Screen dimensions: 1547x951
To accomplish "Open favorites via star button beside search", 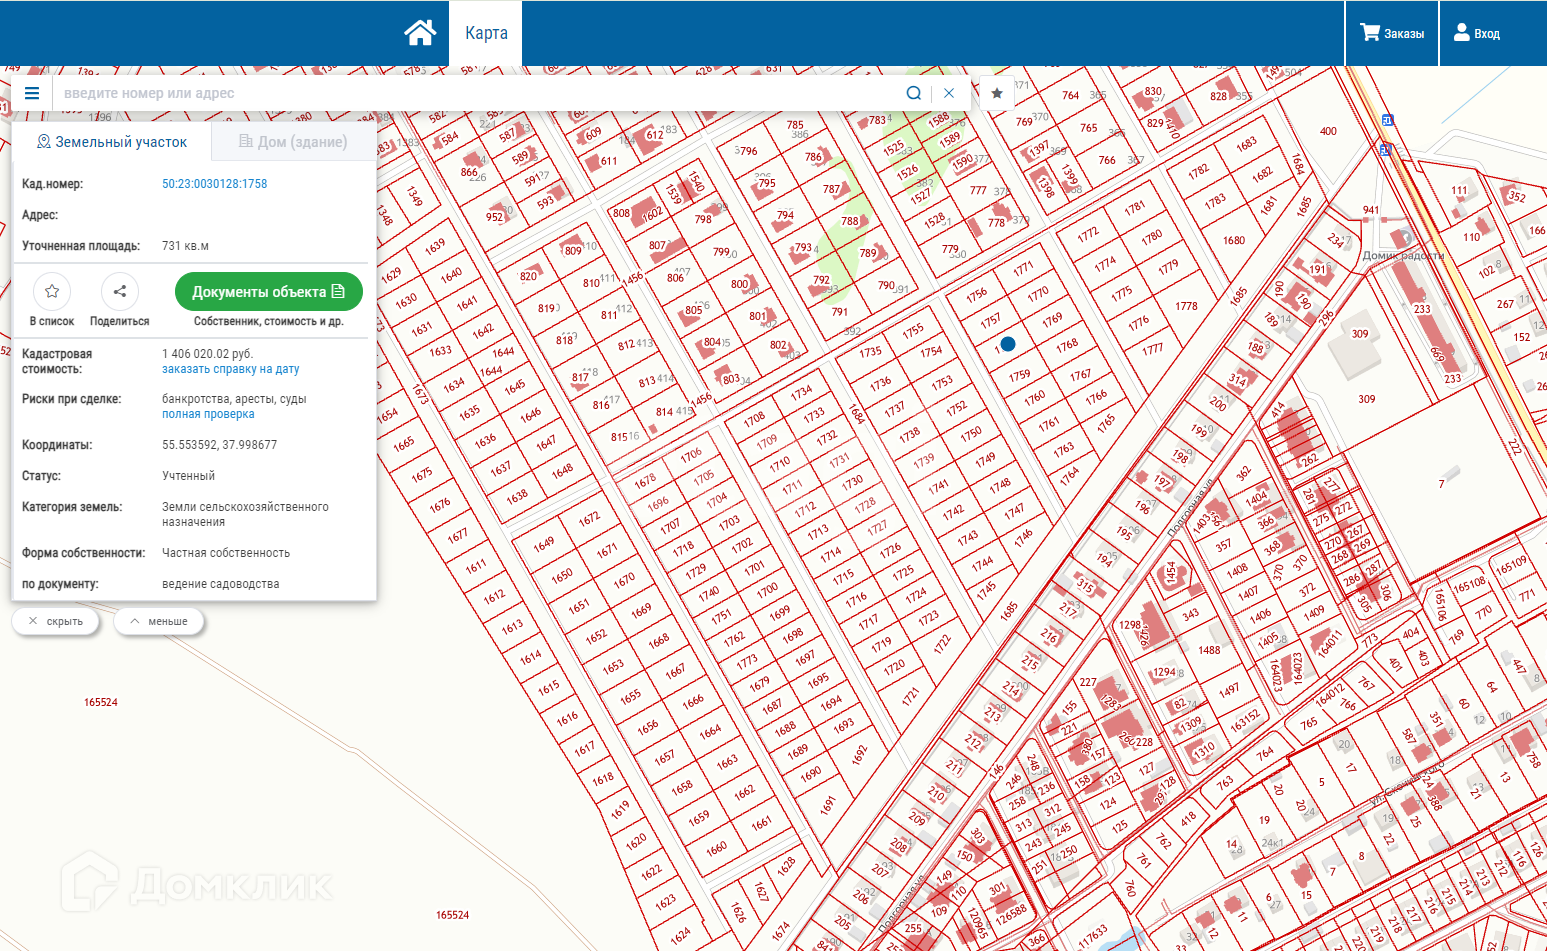I will point(997,93).
